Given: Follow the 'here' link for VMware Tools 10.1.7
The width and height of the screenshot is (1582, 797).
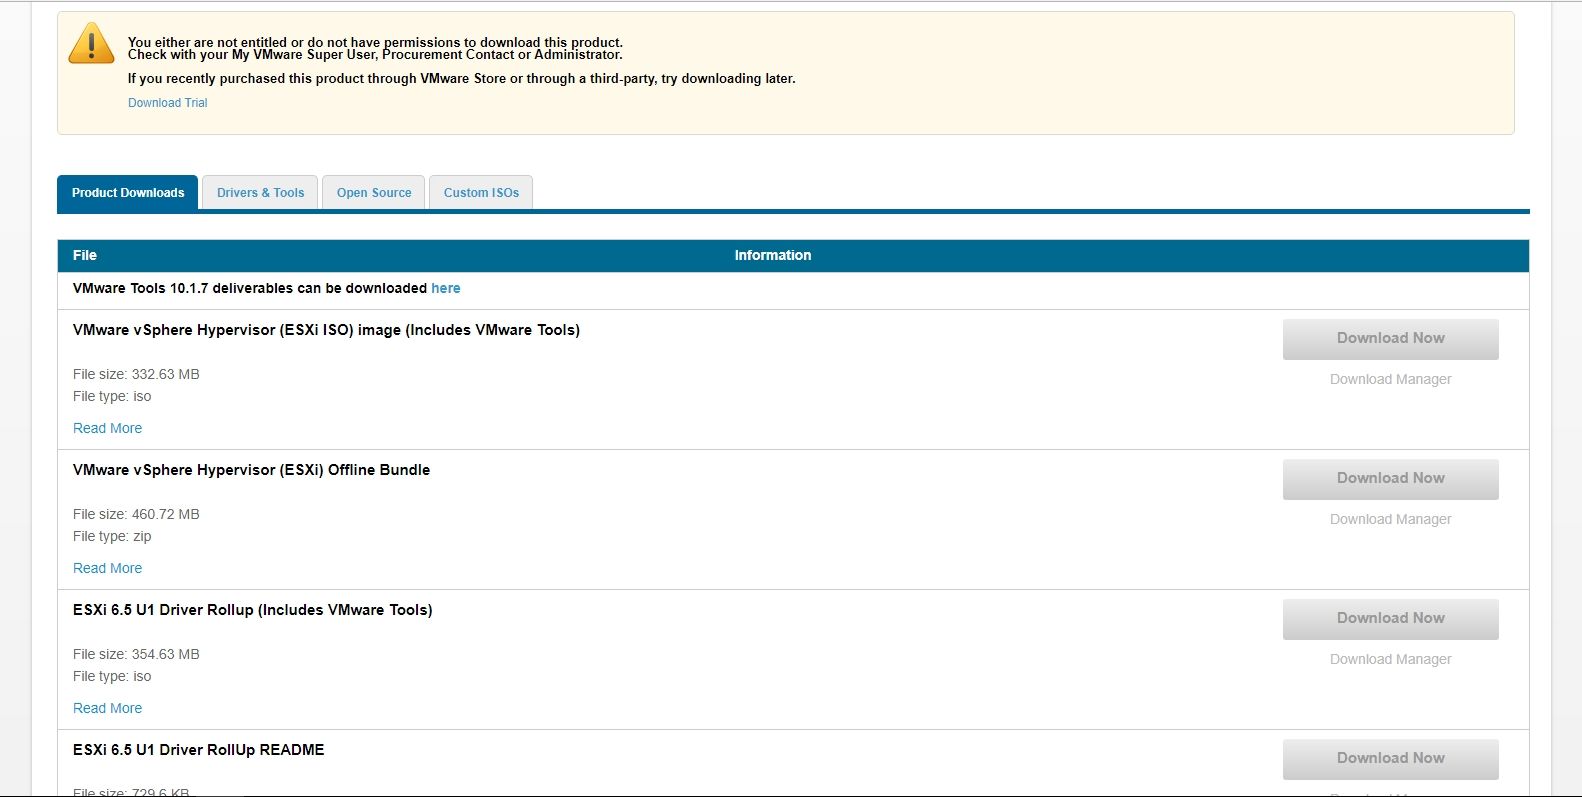Looking at the screenshot, I should coord(446,288).
